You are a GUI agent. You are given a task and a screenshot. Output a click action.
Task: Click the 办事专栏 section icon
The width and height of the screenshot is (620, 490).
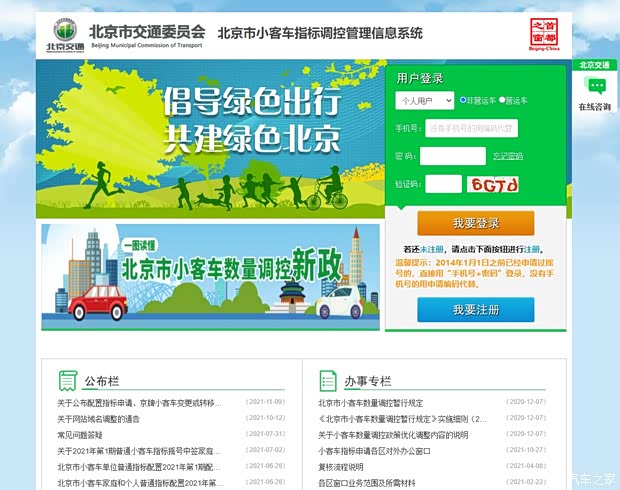tap(327, 380)
